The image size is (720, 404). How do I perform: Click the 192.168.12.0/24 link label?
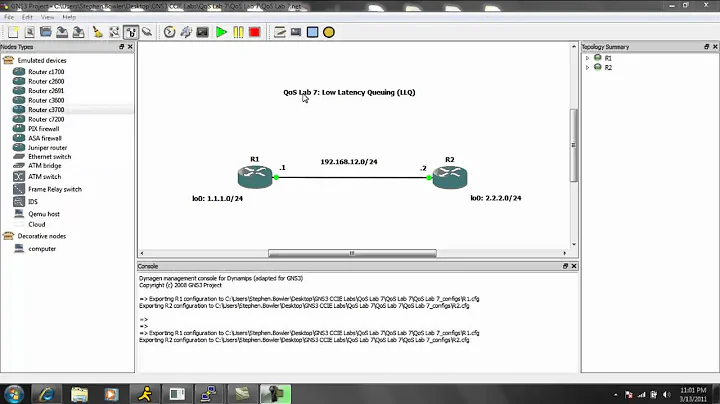pos(349,162)
